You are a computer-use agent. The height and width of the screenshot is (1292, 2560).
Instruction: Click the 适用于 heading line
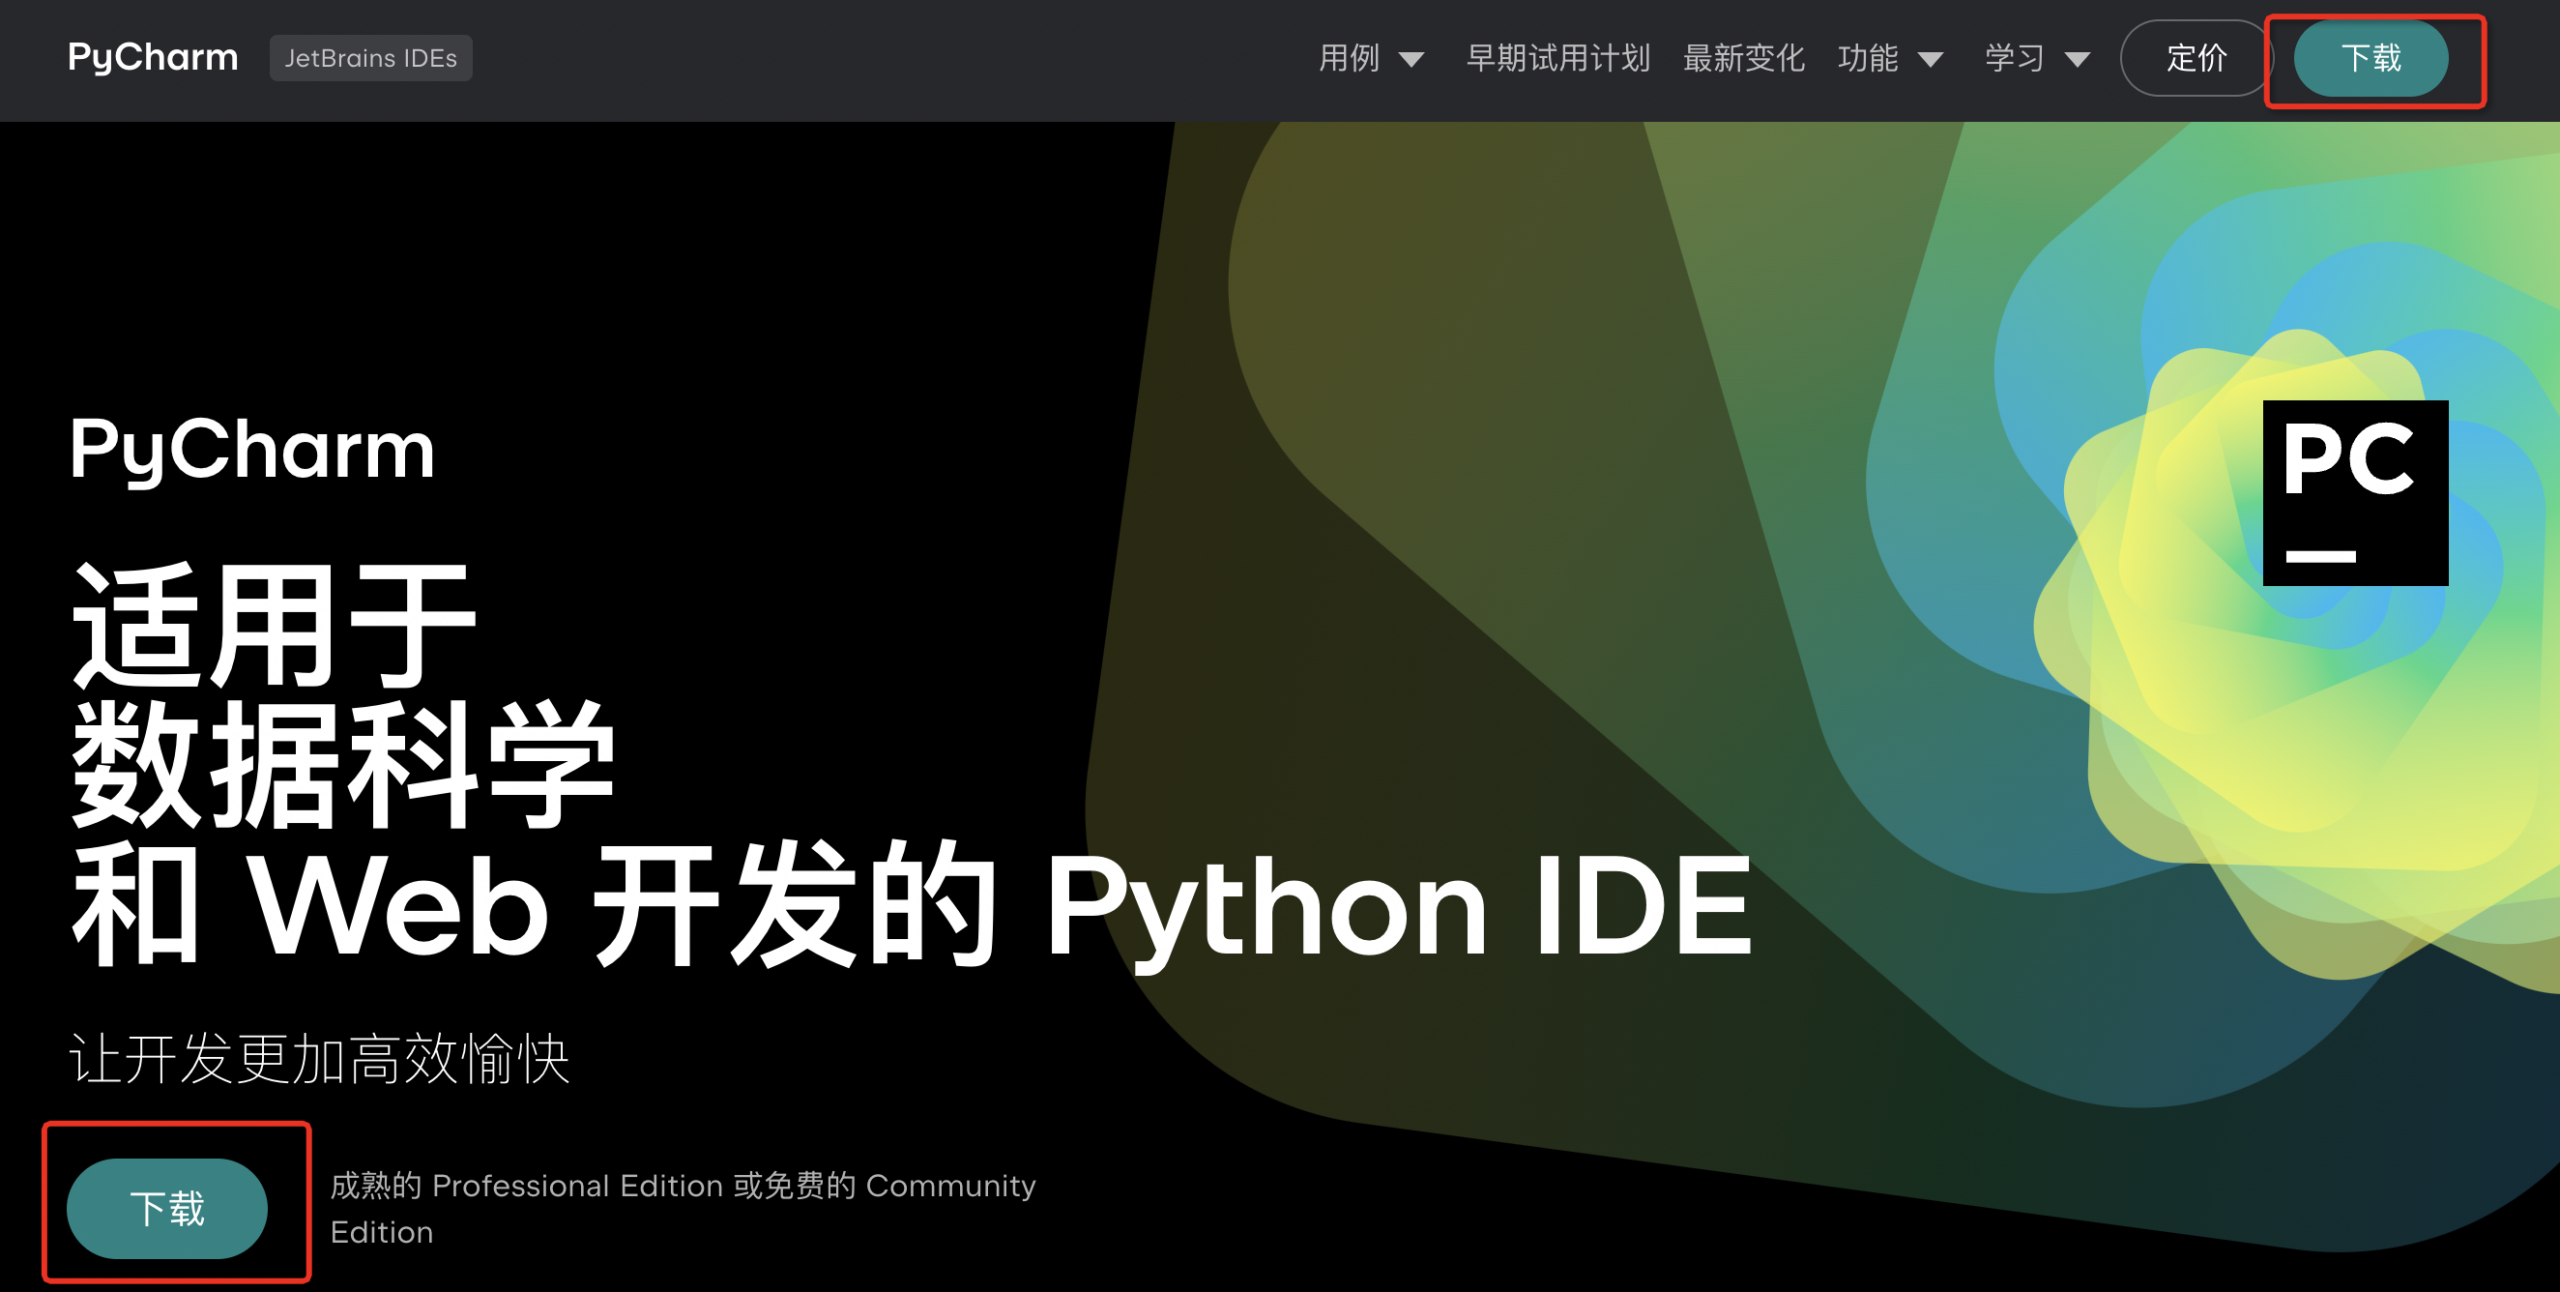click(274, 626)
